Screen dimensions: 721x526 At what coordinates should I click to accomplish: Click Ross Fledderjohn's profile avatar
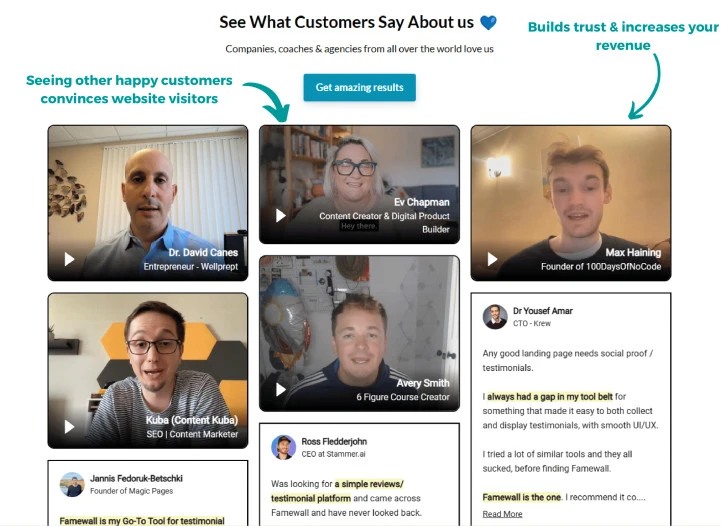(283, 447)
